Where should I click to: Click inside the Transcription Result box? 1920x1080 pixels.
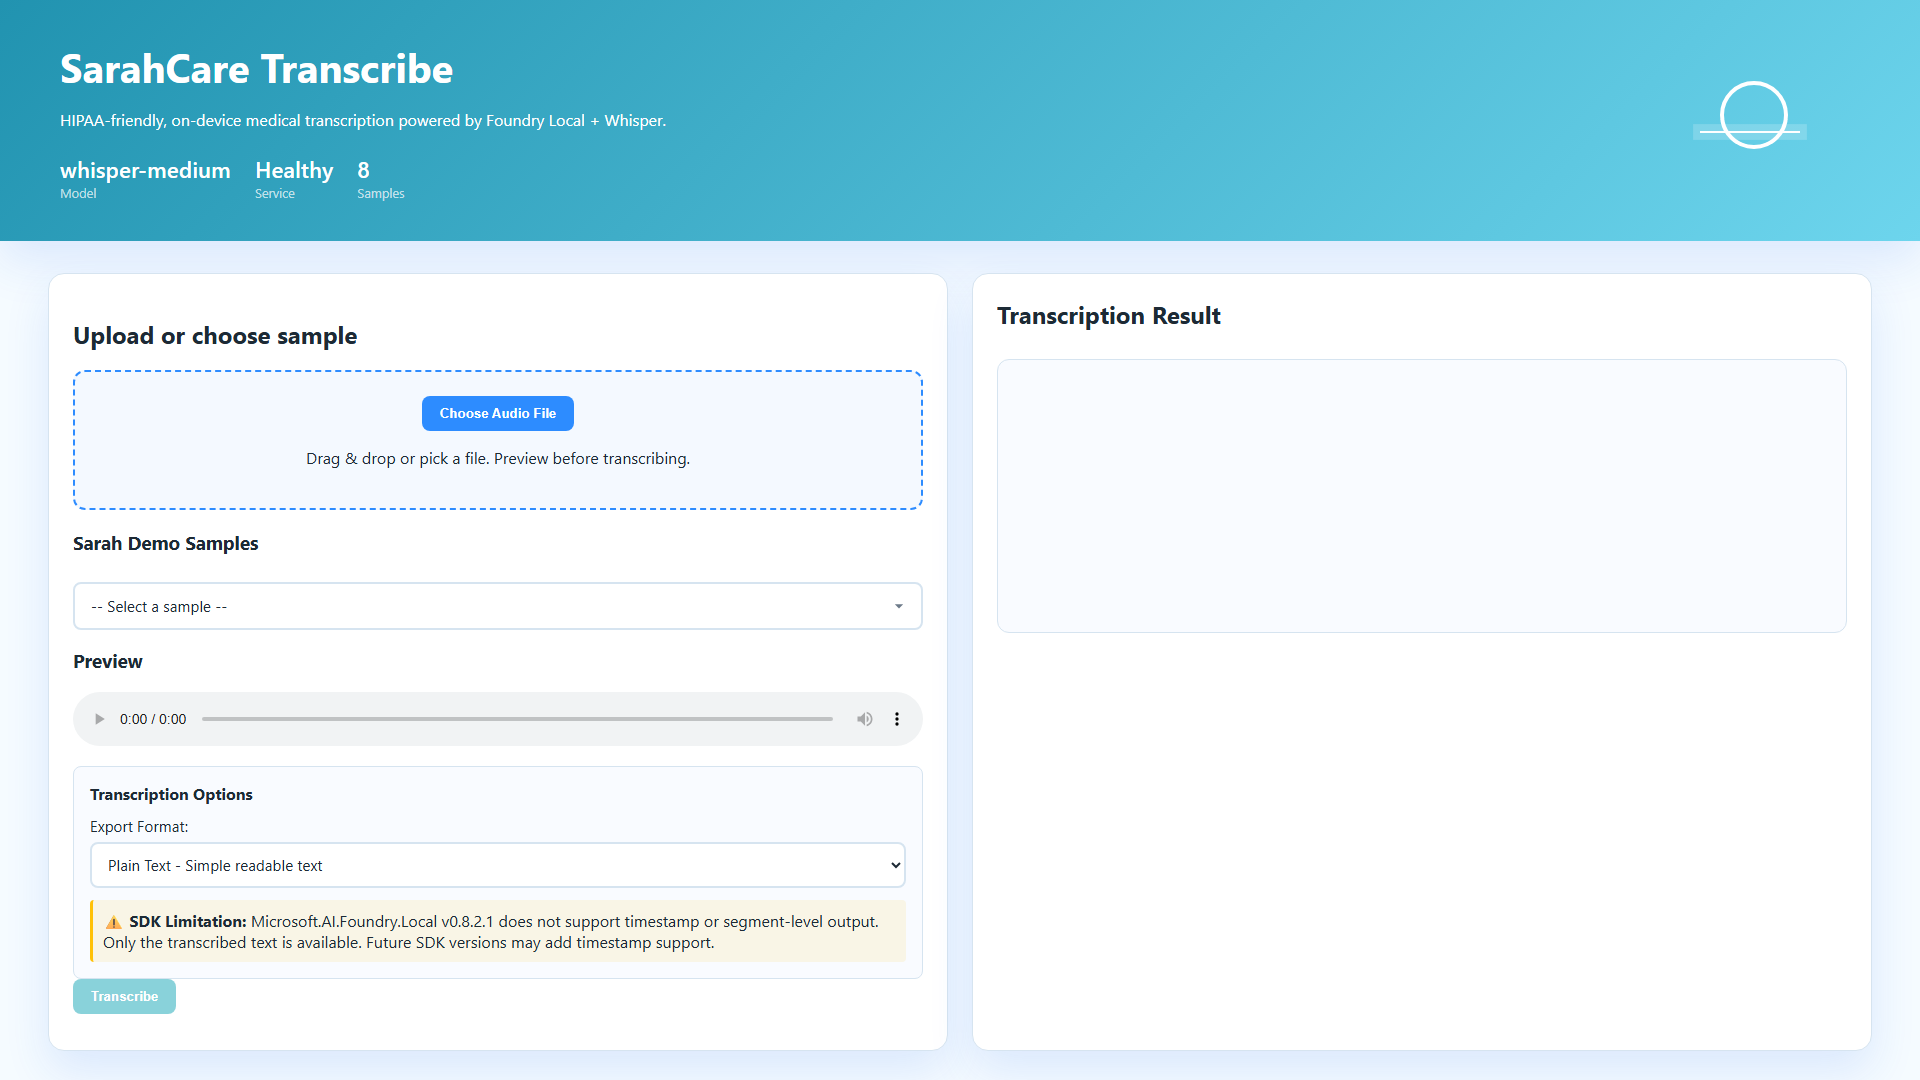coord(1421,496)
